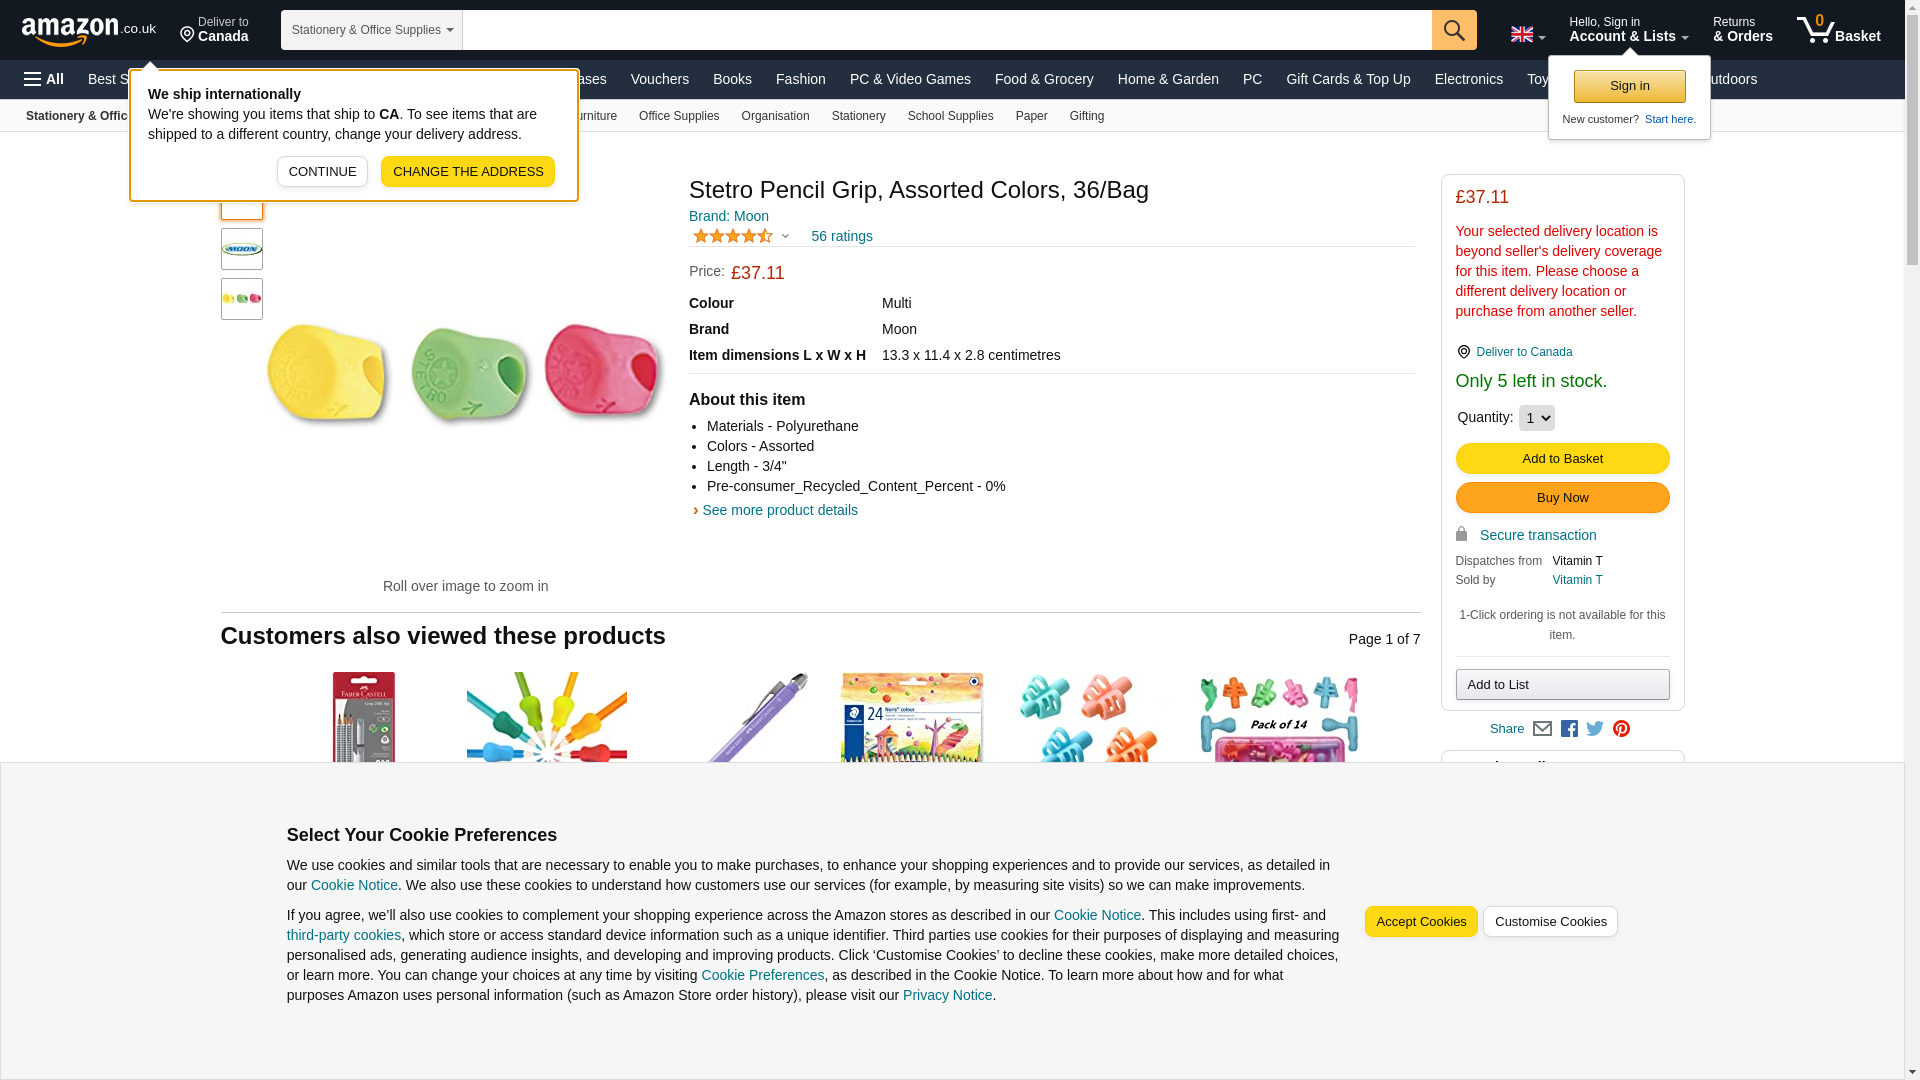Share via email envelope icon
1920x1080 pixels.
tap(1542, 729)
